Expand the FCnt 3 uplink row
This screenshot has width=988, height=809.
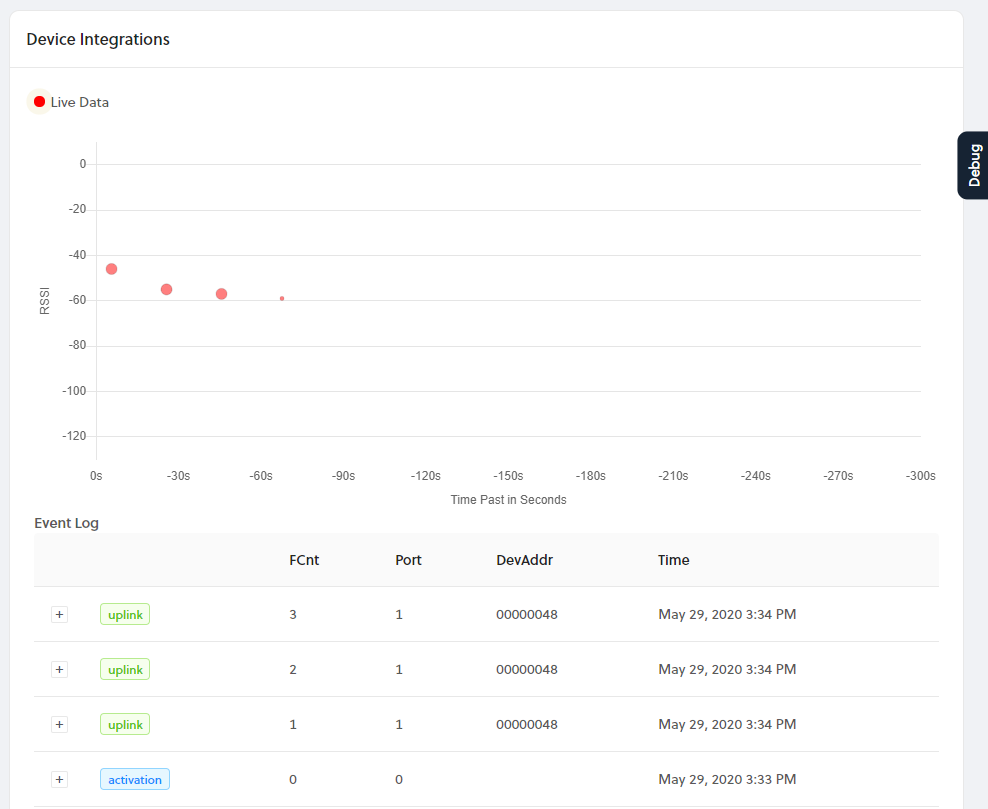(59, 614)
